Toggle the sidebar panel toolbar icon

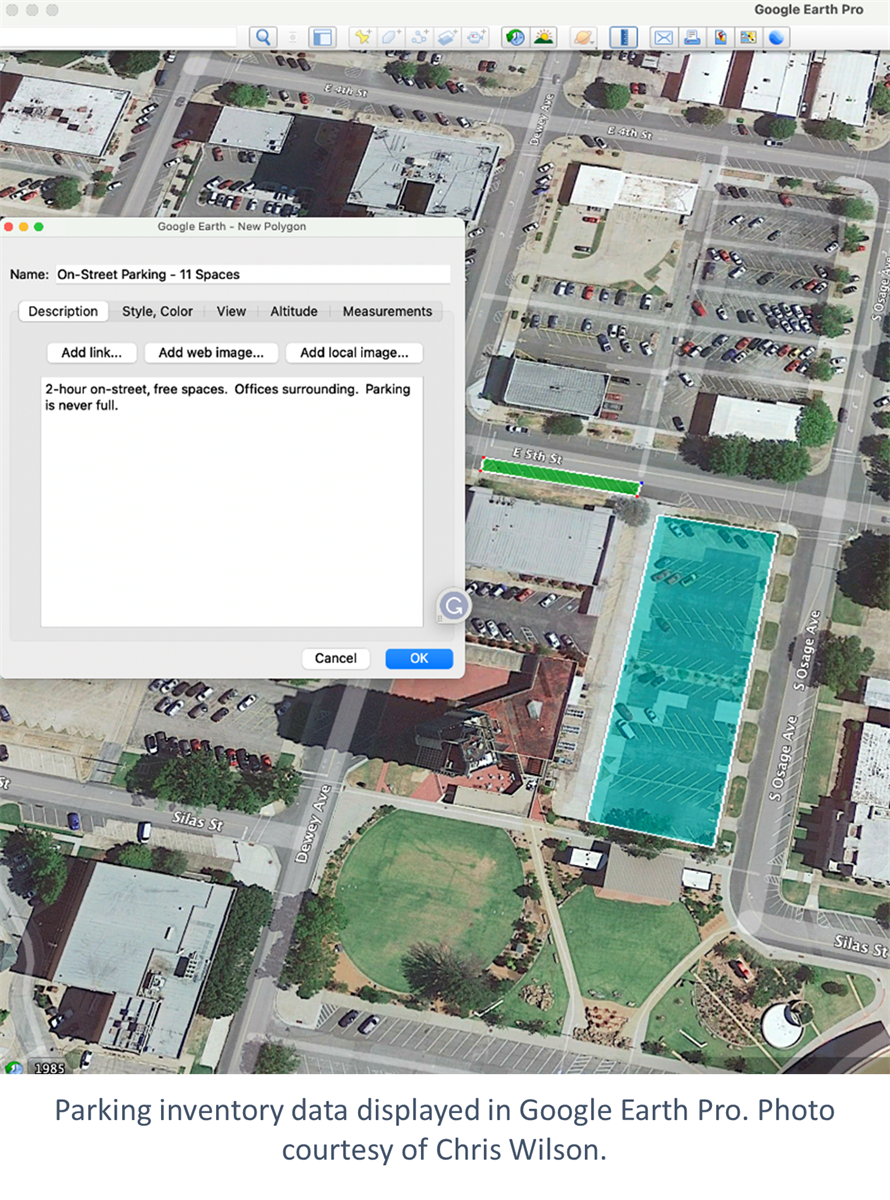tap(322, 37)
